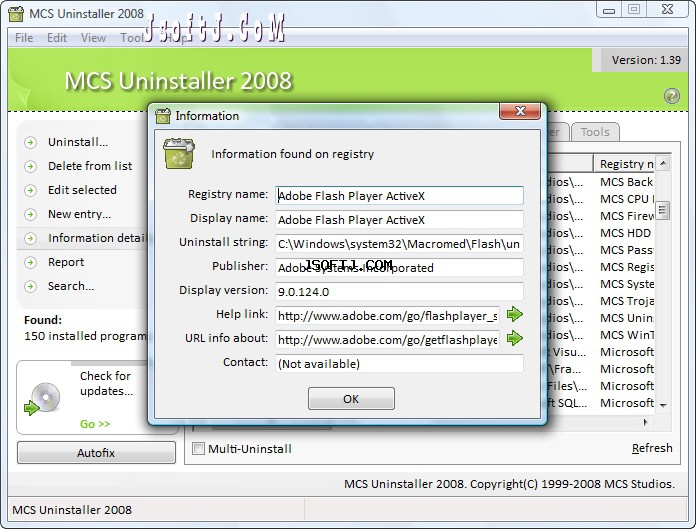Click the Contact field showing Not available
The image size is (696, 529).
399,363
